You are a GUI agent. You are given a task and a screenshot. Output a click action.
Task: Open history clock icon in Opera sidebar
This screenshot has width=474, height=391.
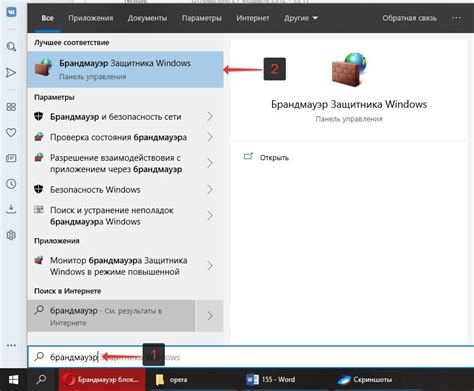(x=11, y=184)
